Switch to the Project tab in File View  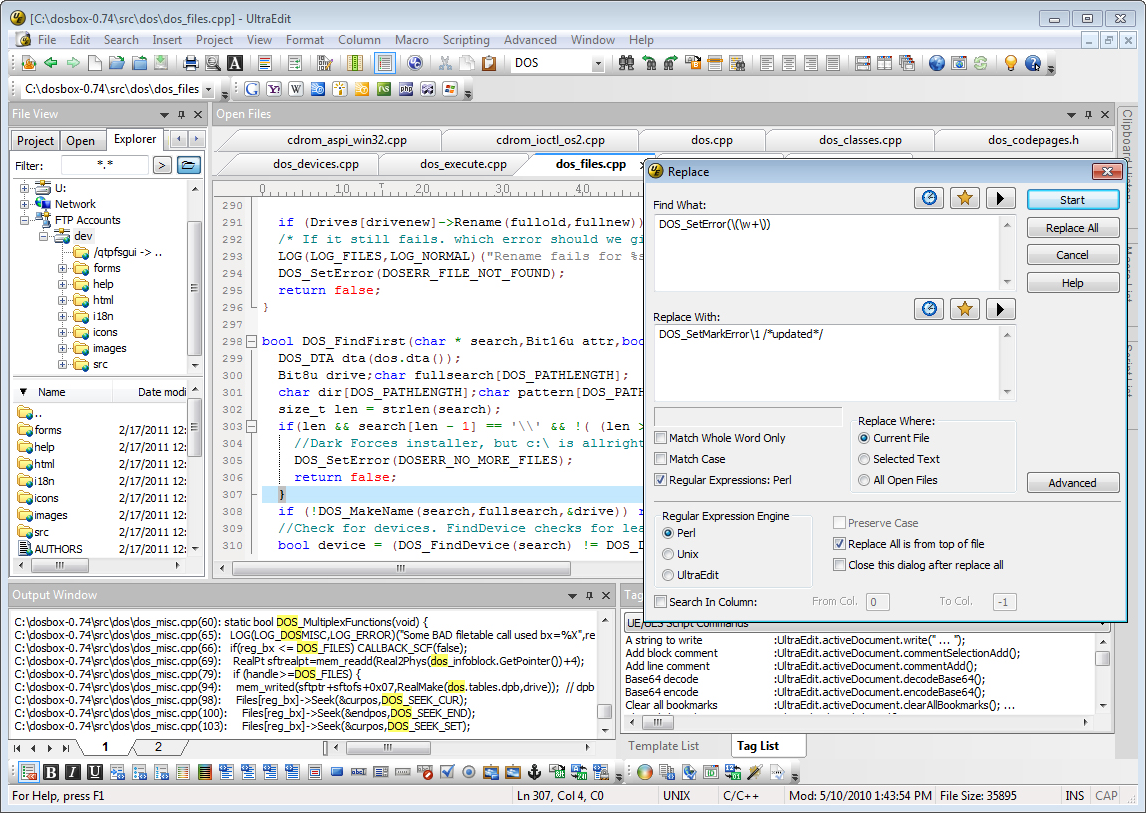coord(35,140)
